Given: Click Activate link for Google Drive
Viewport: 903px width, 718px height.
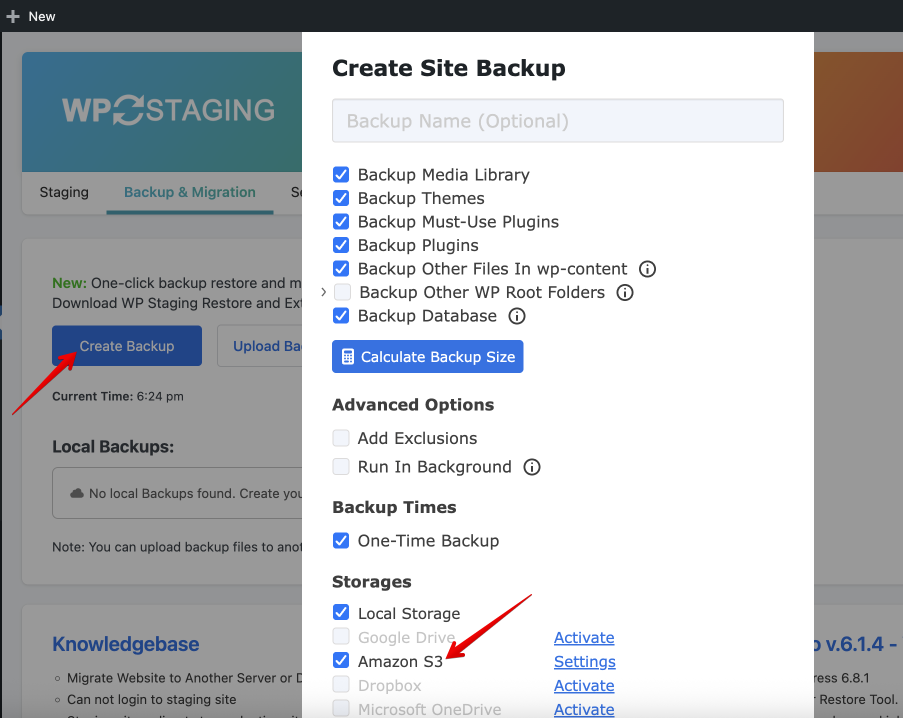Looking at the screenshot, I should pyautogui.click(x=584, y=638).
